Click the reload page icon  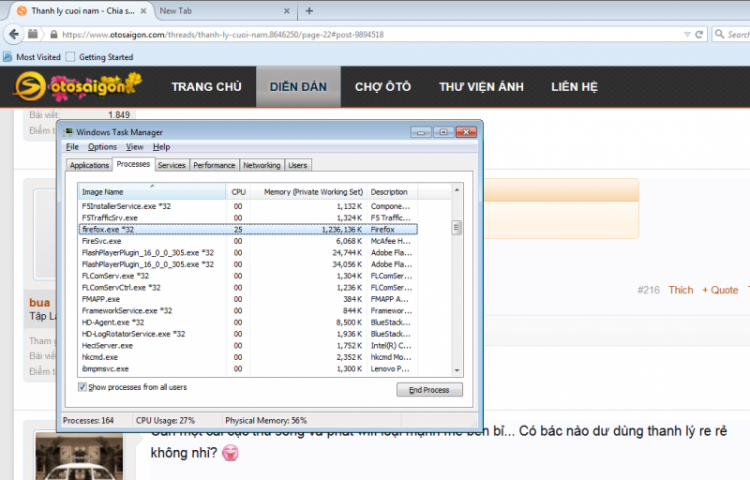699,34
